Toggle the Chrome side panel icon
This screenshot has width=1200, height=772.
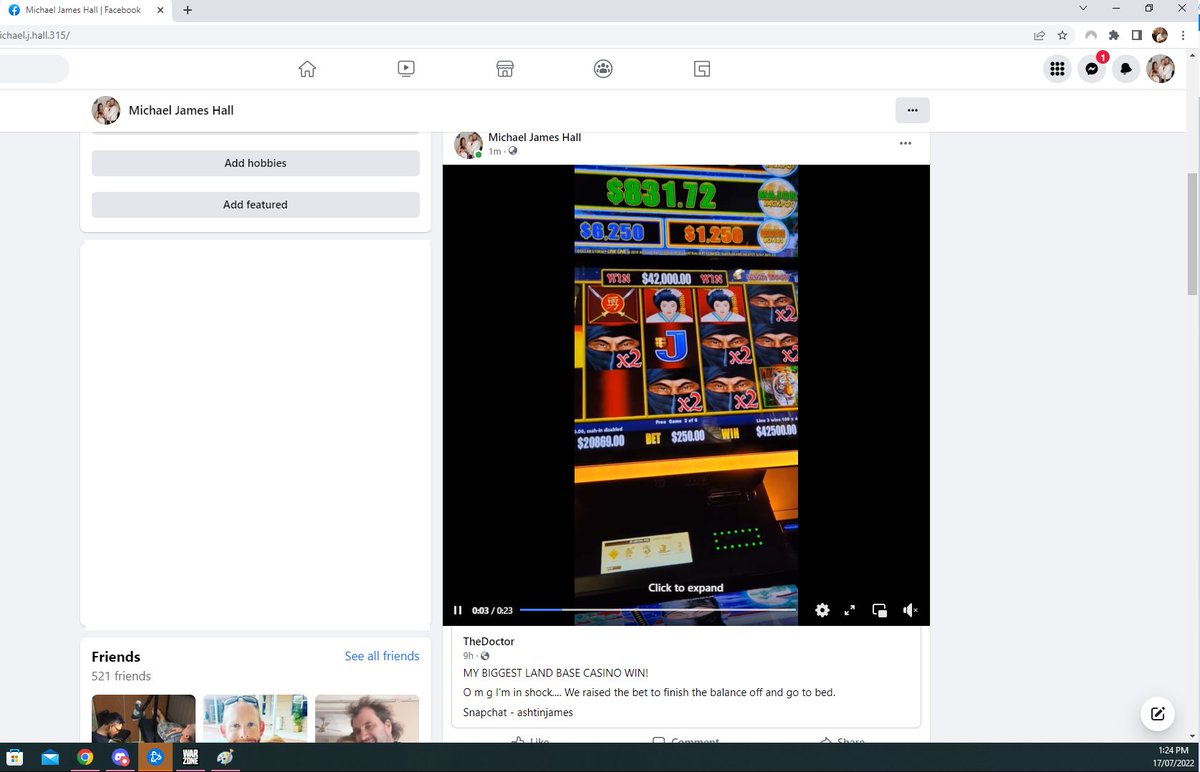coord(1136,35)
